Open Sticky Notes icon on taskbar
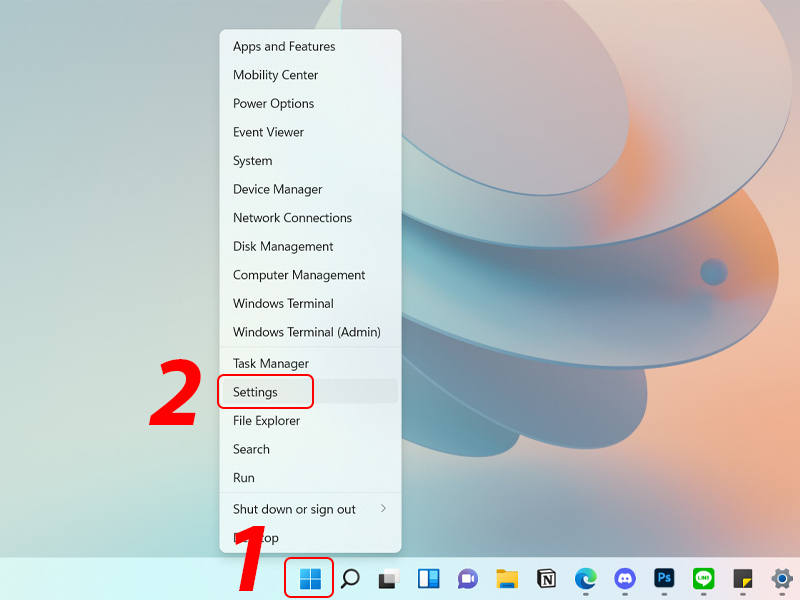The width and height of the screenshot is (800, 600). pos(743,579)
